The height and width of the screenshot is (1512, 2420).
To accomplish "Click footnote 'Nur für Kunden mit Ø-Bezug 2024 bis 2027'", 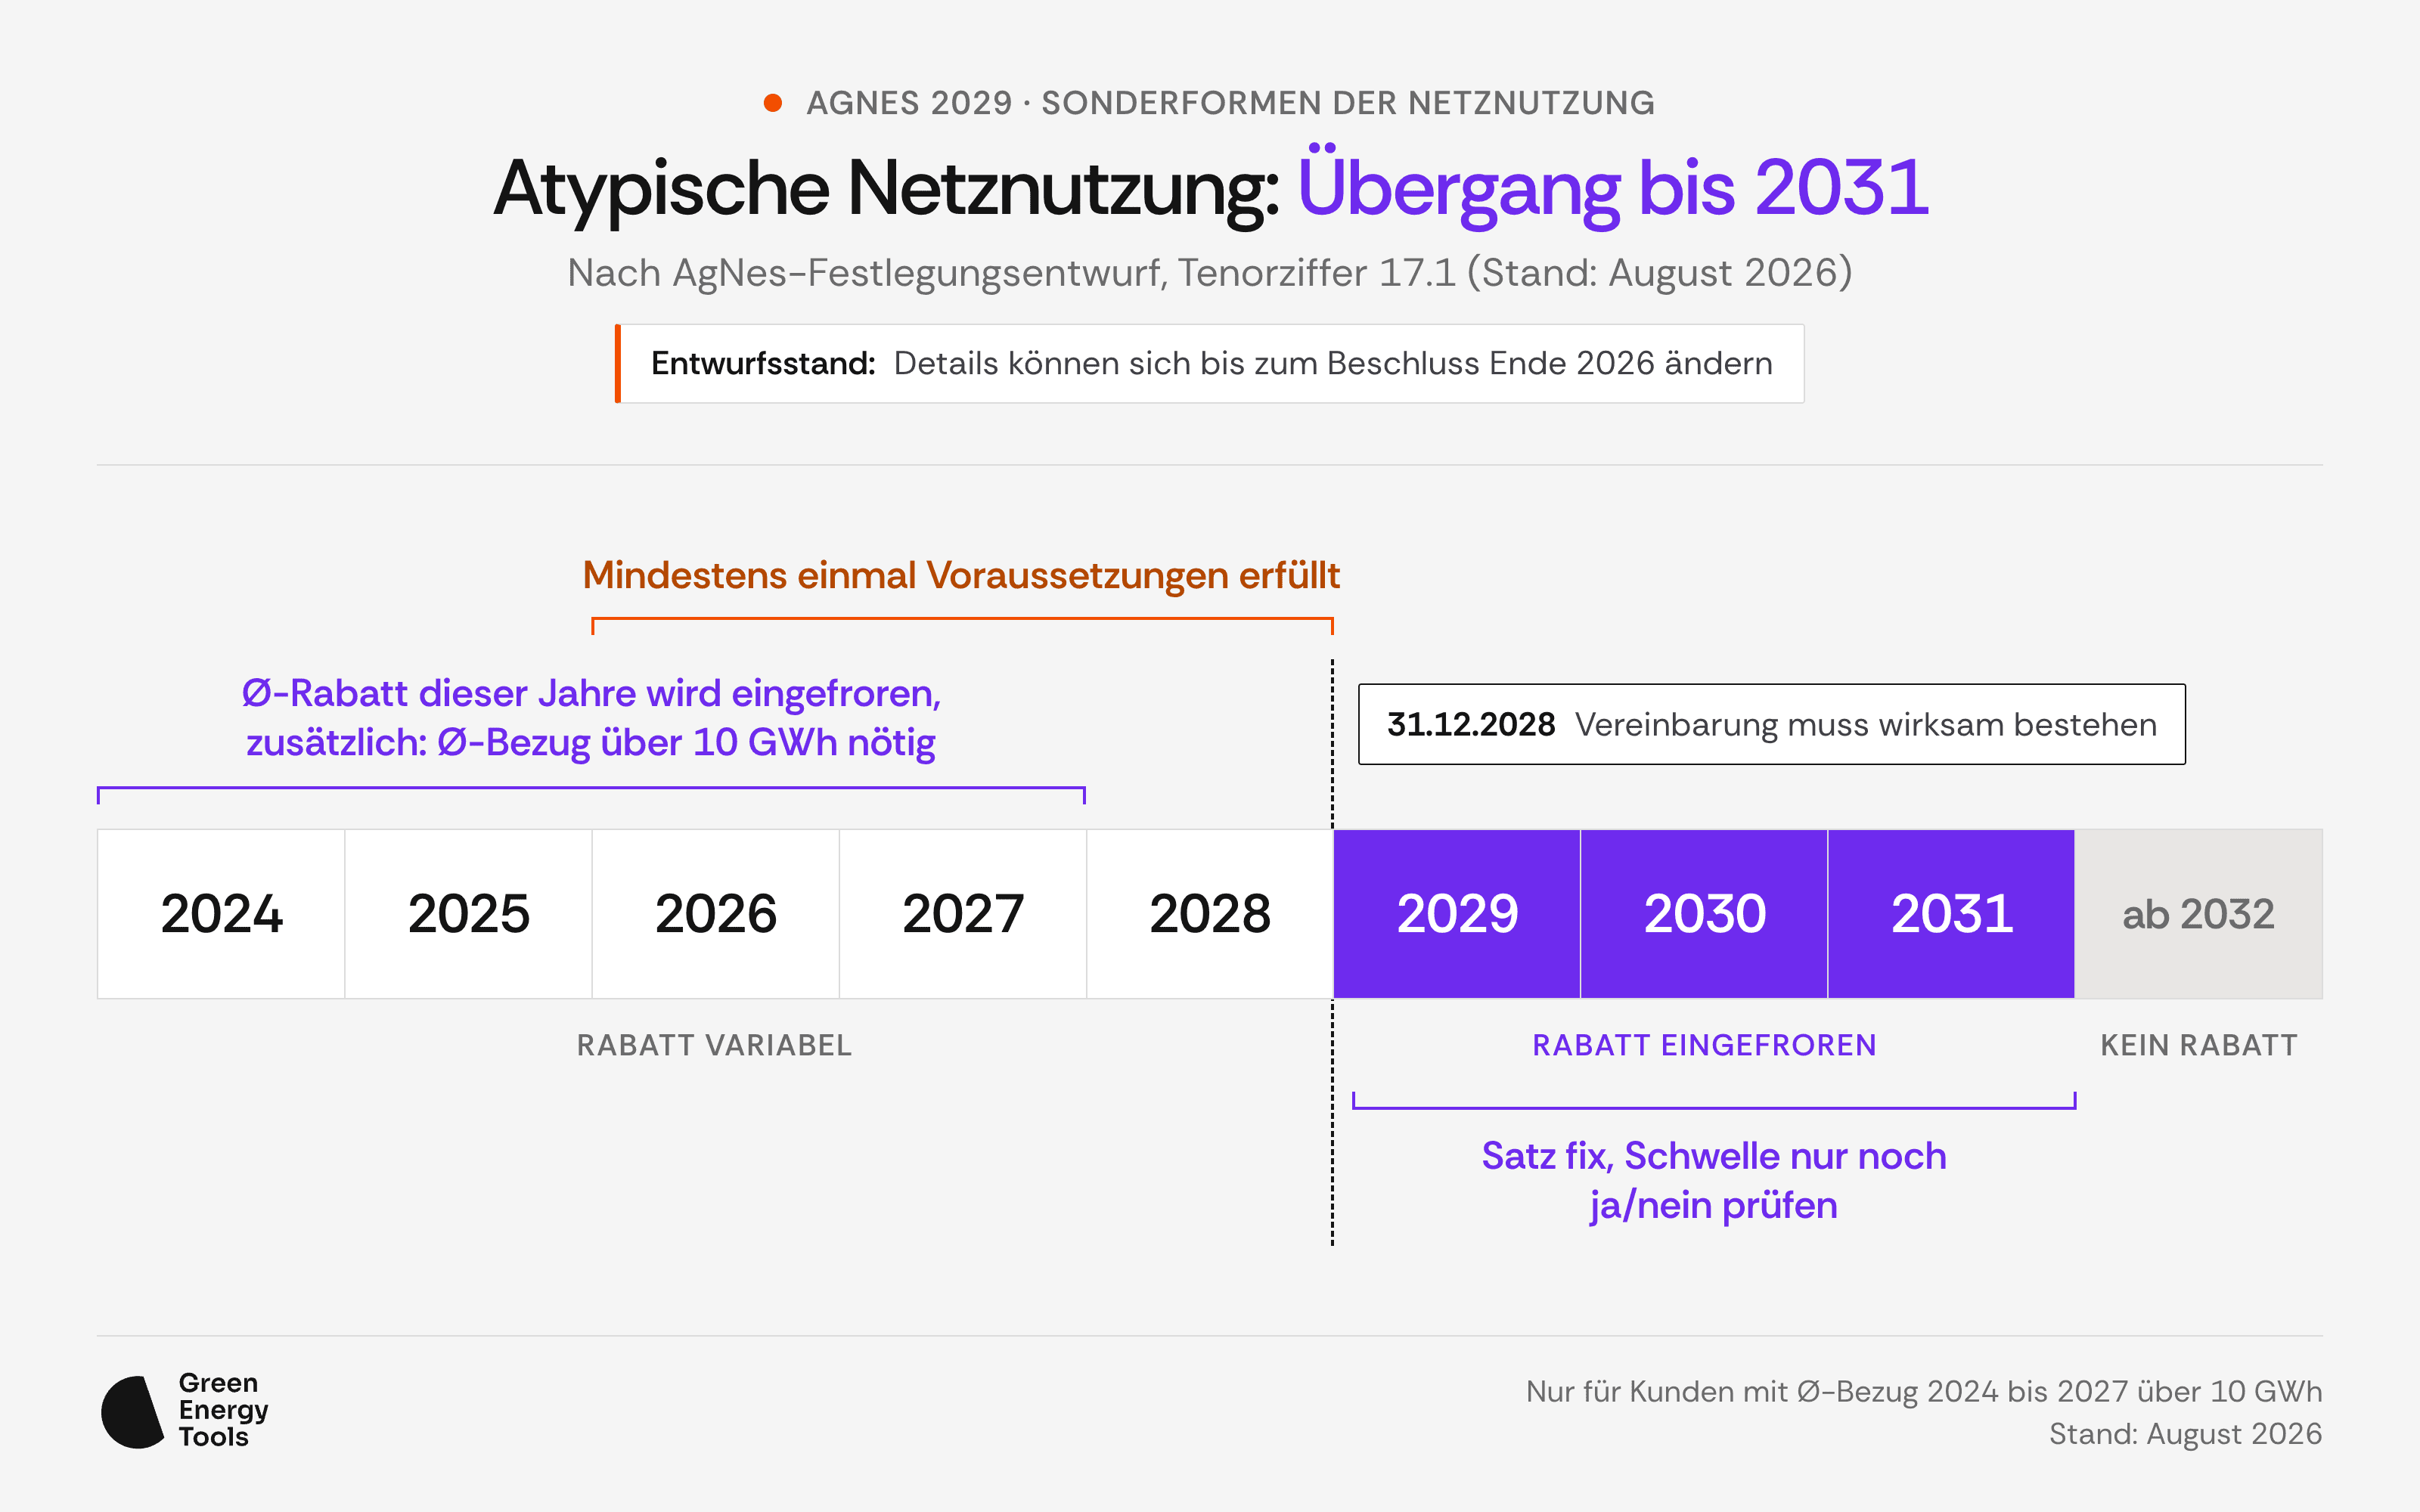I will click(1828, 1391).
